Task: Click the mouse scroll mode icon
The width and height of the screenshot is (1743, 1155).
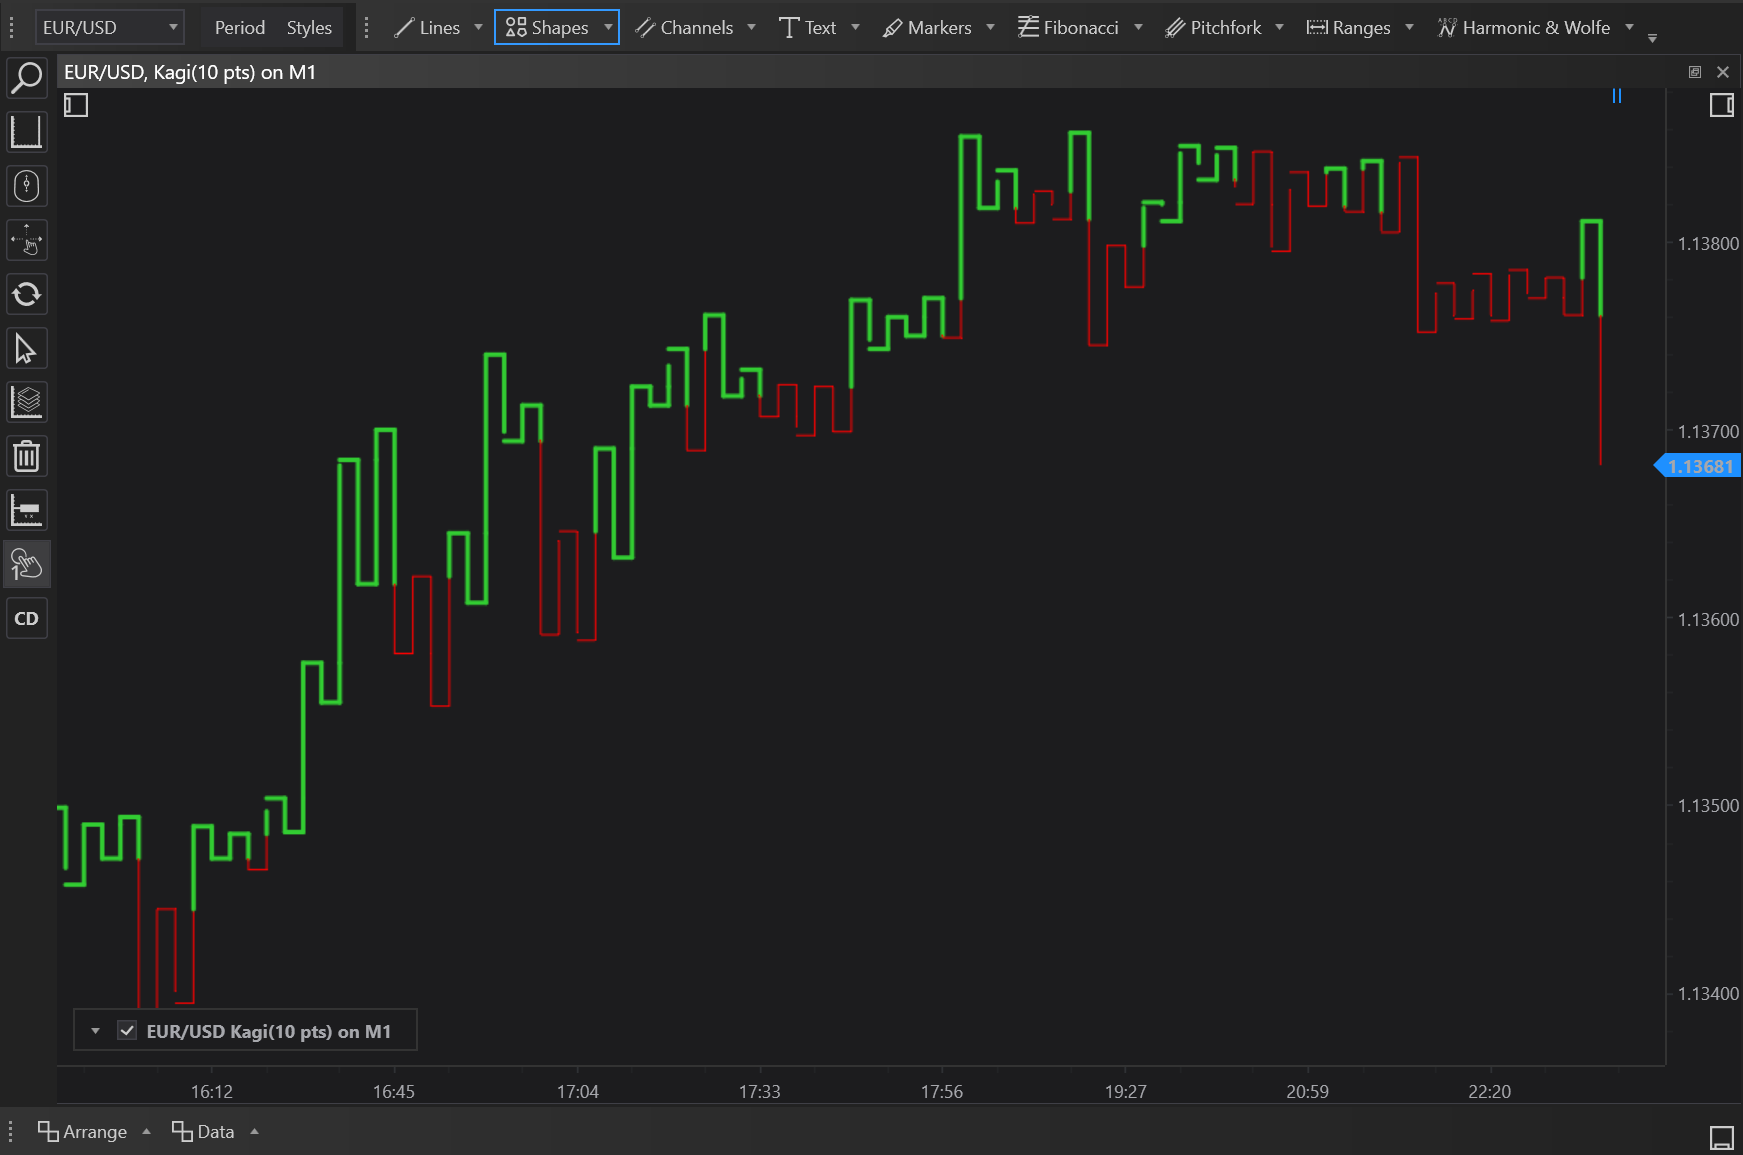Action: coord(27,186)
